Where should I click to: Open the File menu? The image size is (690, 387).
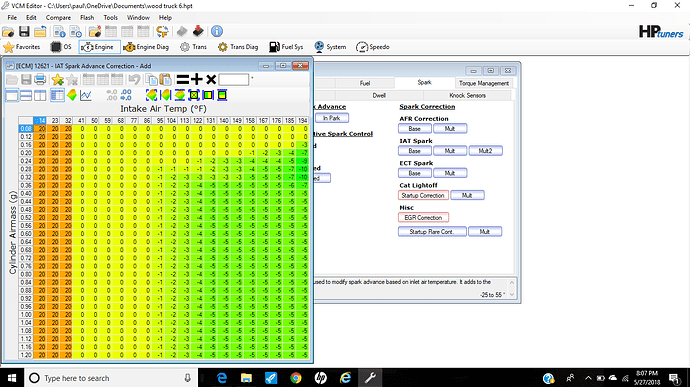(12, 18)
